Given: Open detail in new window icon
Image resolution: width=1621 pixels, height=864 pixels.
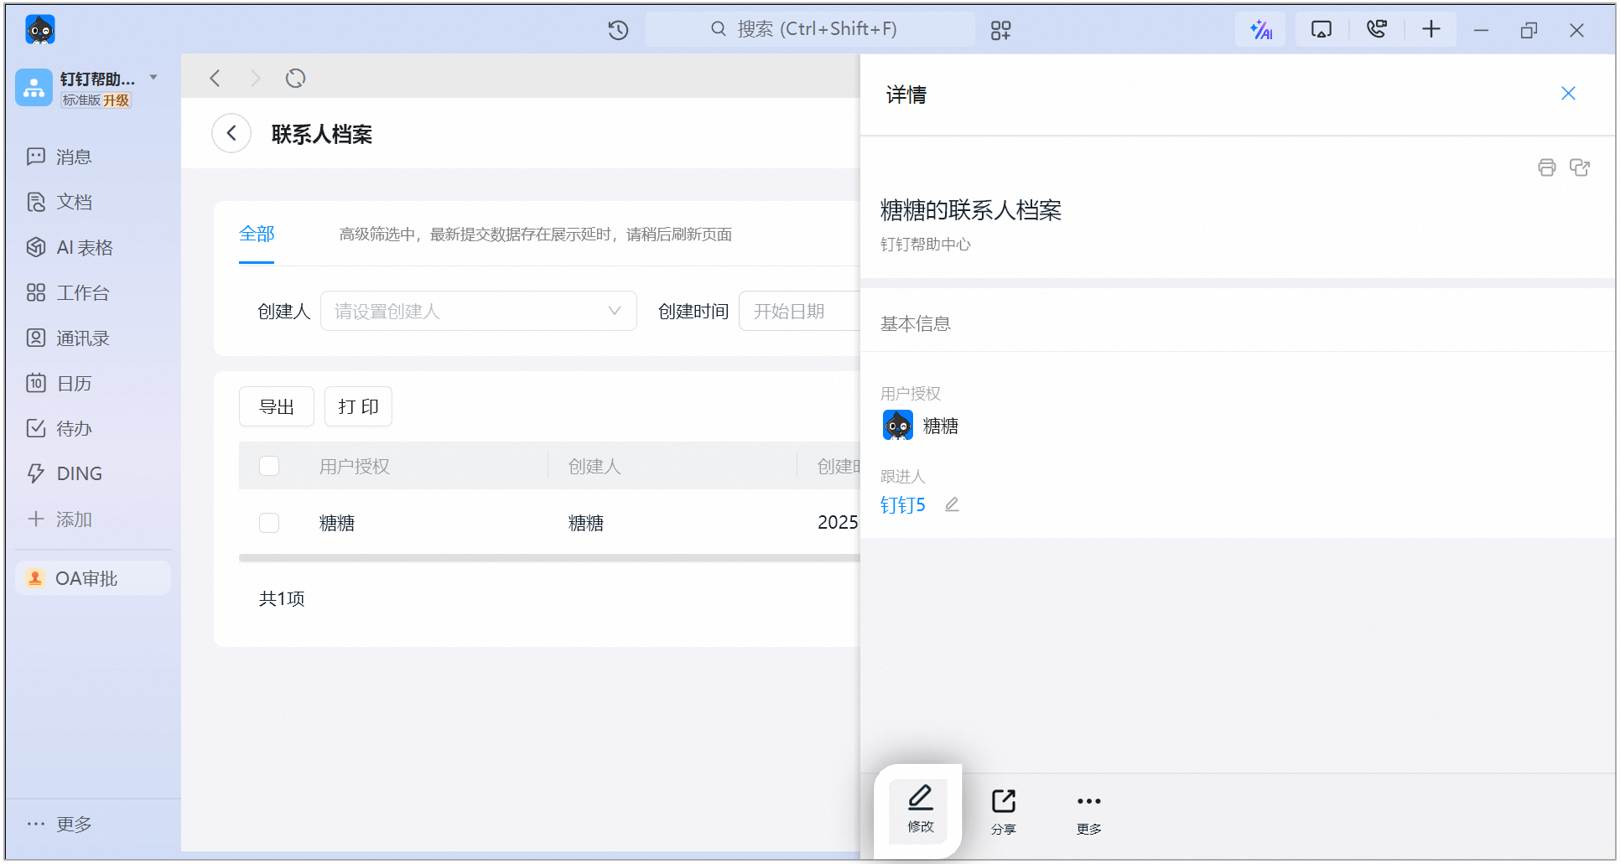Looking at the screenshot, I should (x=1580, y=167).
